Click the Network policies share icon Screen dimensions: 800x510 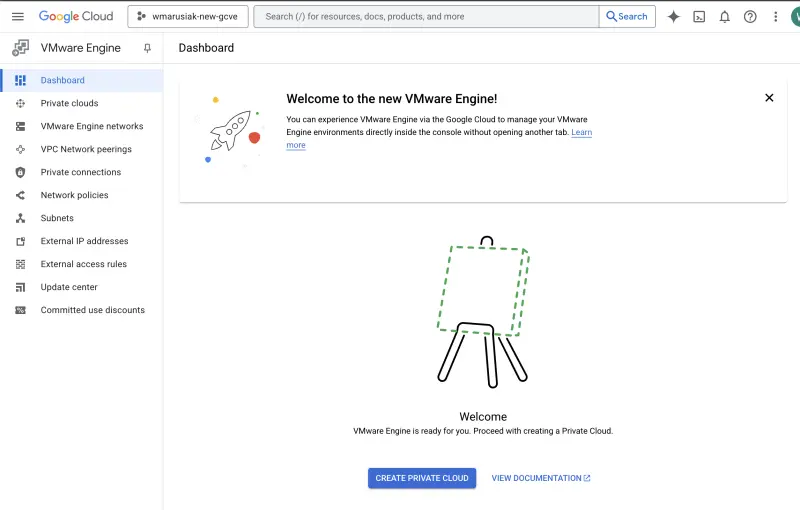(x=20, y=195)
